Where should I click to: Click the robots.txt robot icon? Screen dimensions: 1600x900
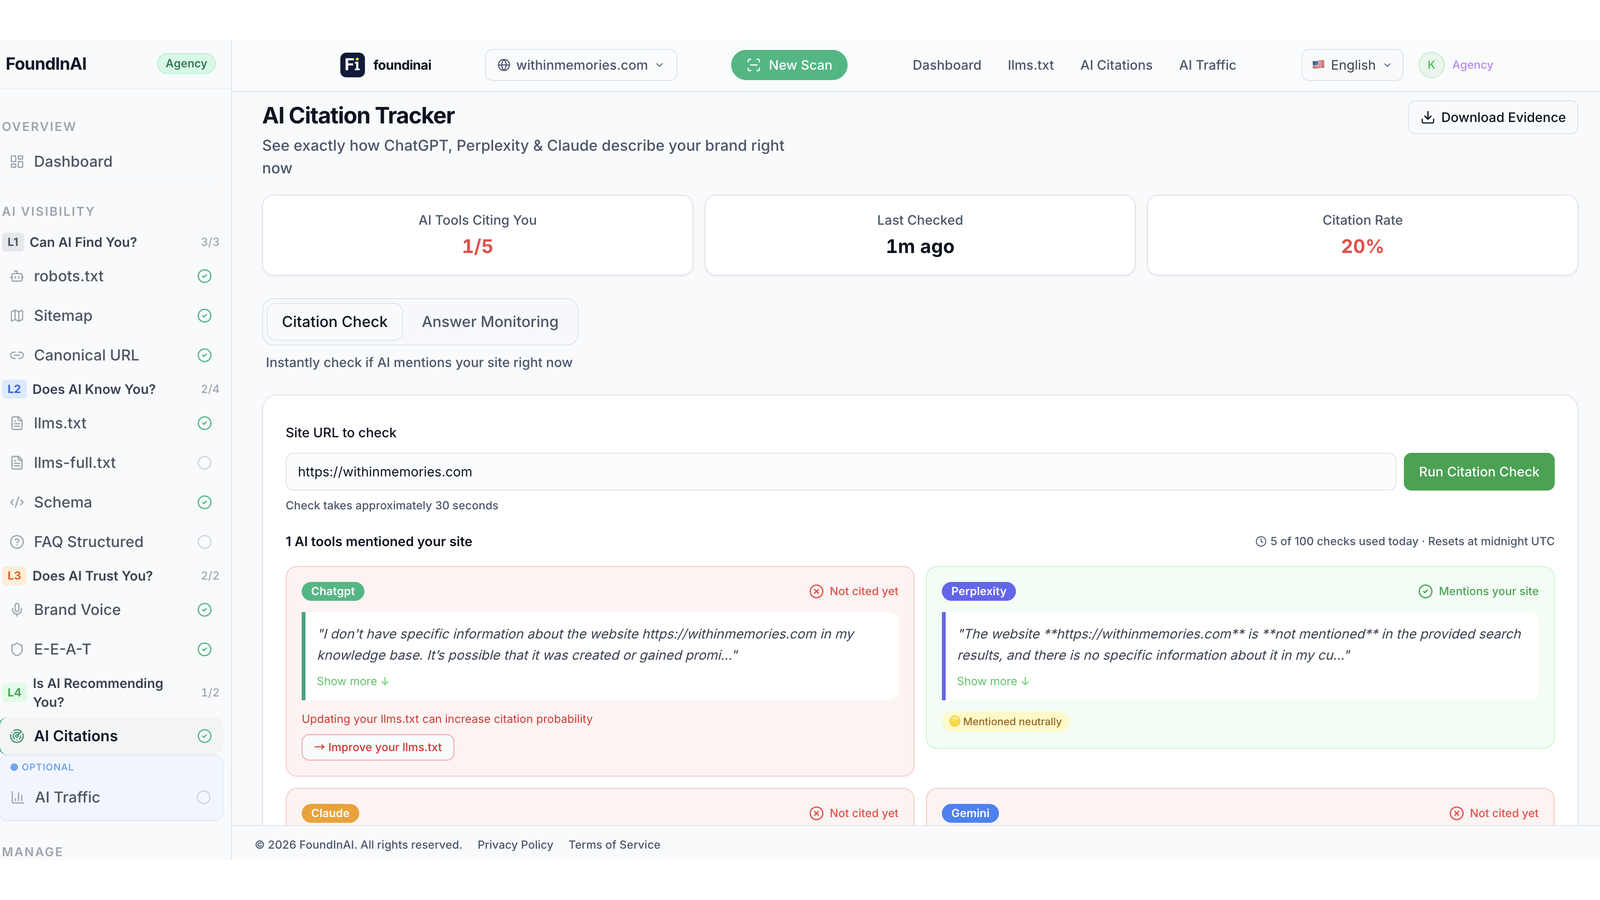coord(17,276)
